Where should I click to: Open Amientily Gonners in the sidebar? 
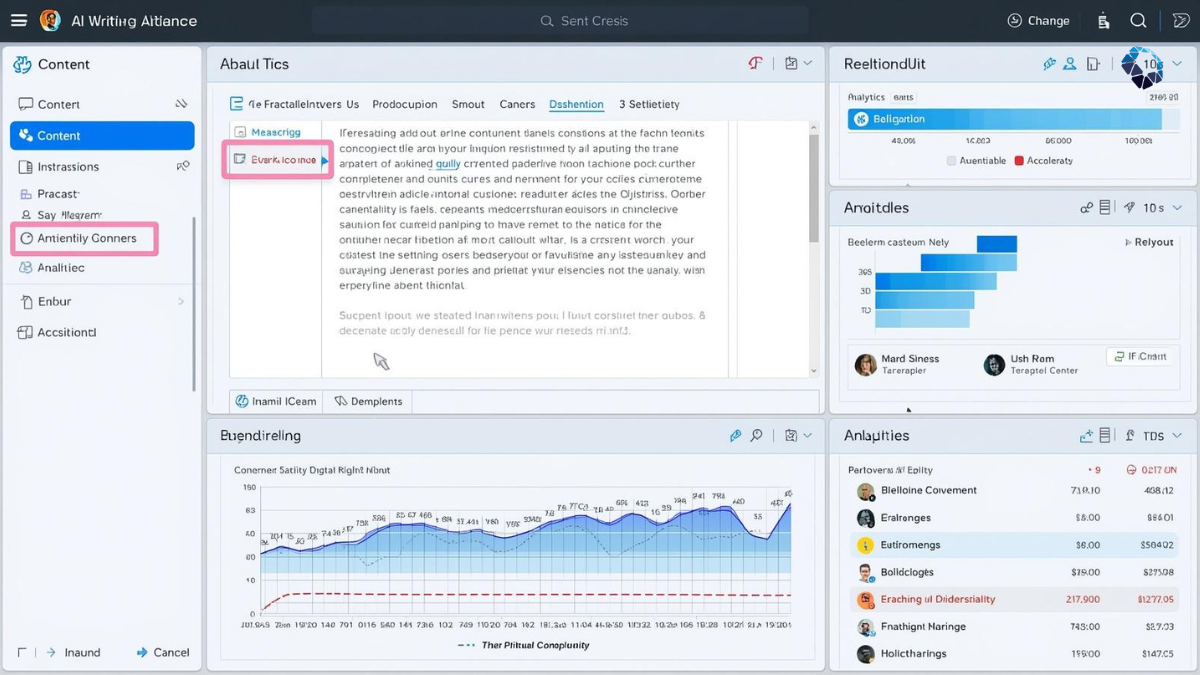pos(85,239)
